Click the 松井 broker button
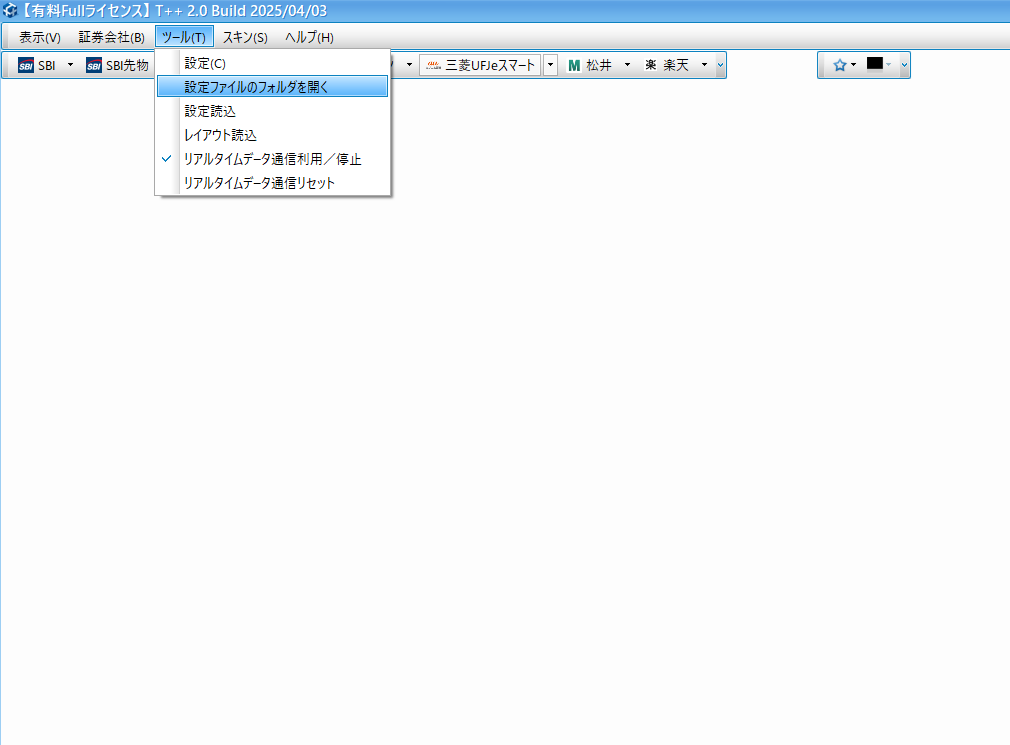The image size is (1010, 745). pos(590,66)
